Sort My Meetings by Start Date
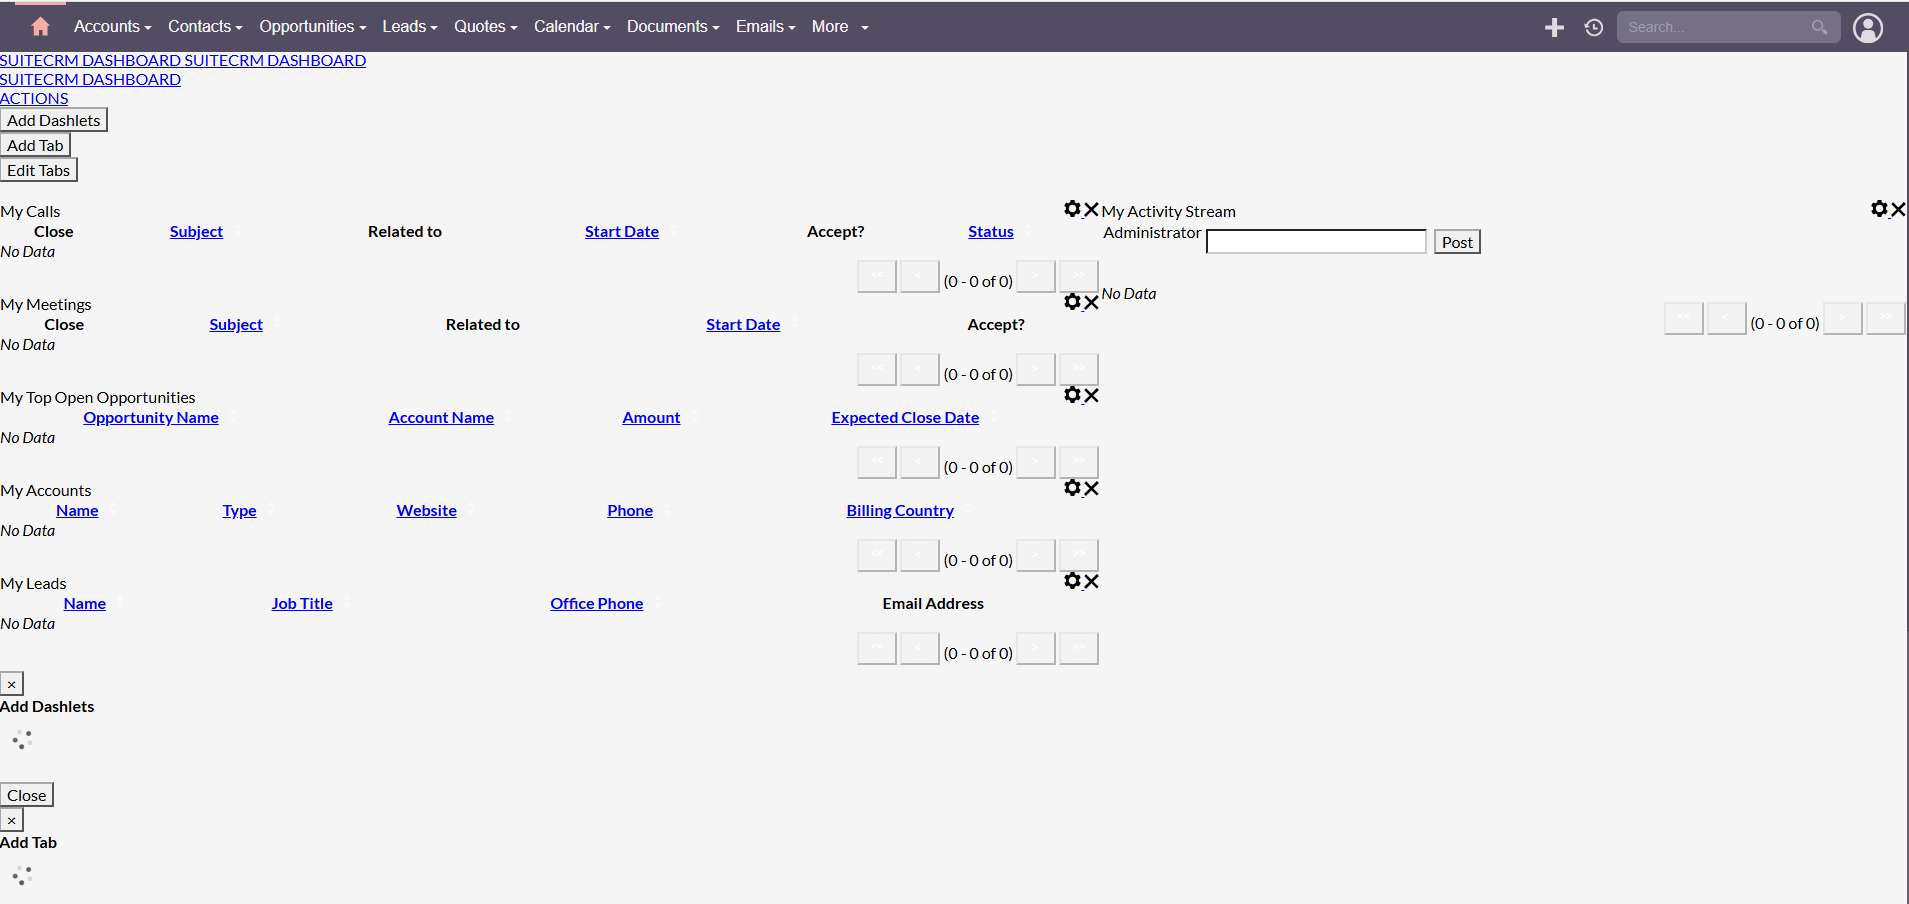The height and width of the screenshot is (904, 1909). (x=743, y=324)
